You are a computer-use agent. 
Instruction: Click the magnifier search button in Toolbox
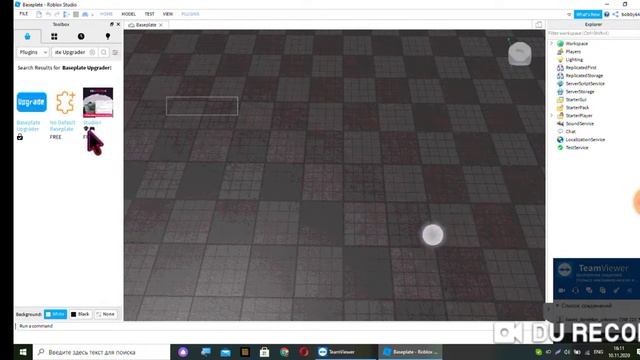(104, 52)
